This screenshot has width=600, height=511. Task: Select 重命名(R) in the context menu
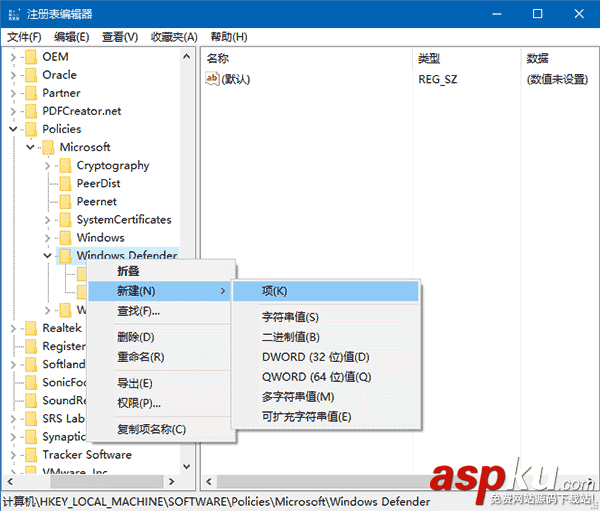159,357
